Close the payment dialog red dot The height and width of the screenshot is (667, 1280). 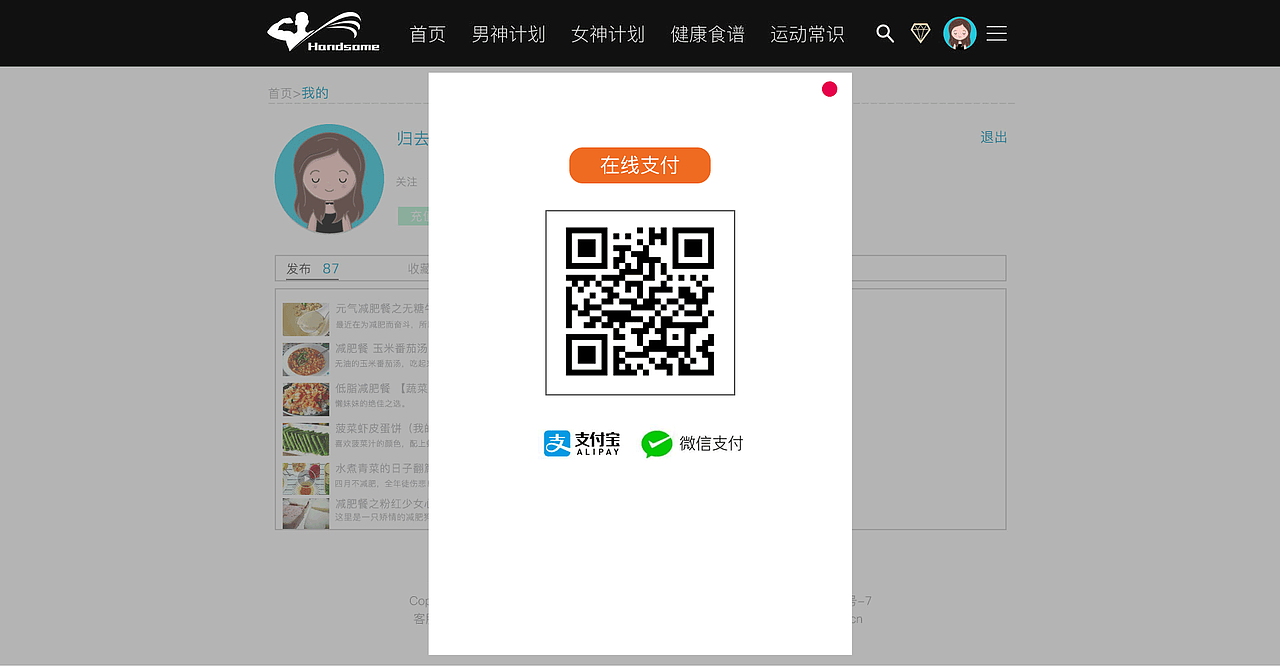tap(830, 89)
